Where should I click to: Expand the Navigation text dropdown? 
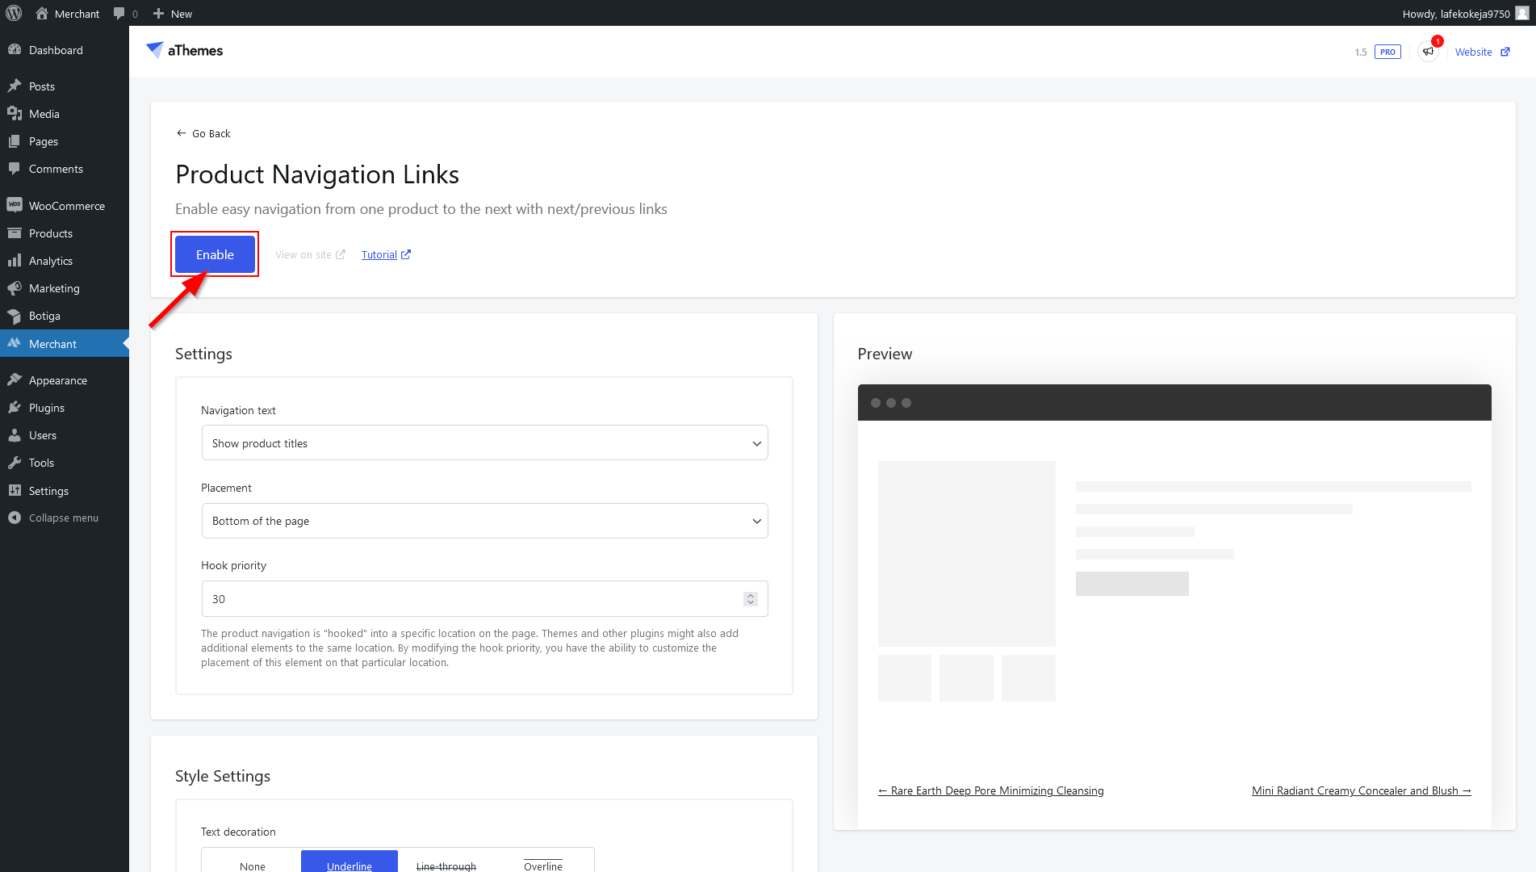point(485,443)
